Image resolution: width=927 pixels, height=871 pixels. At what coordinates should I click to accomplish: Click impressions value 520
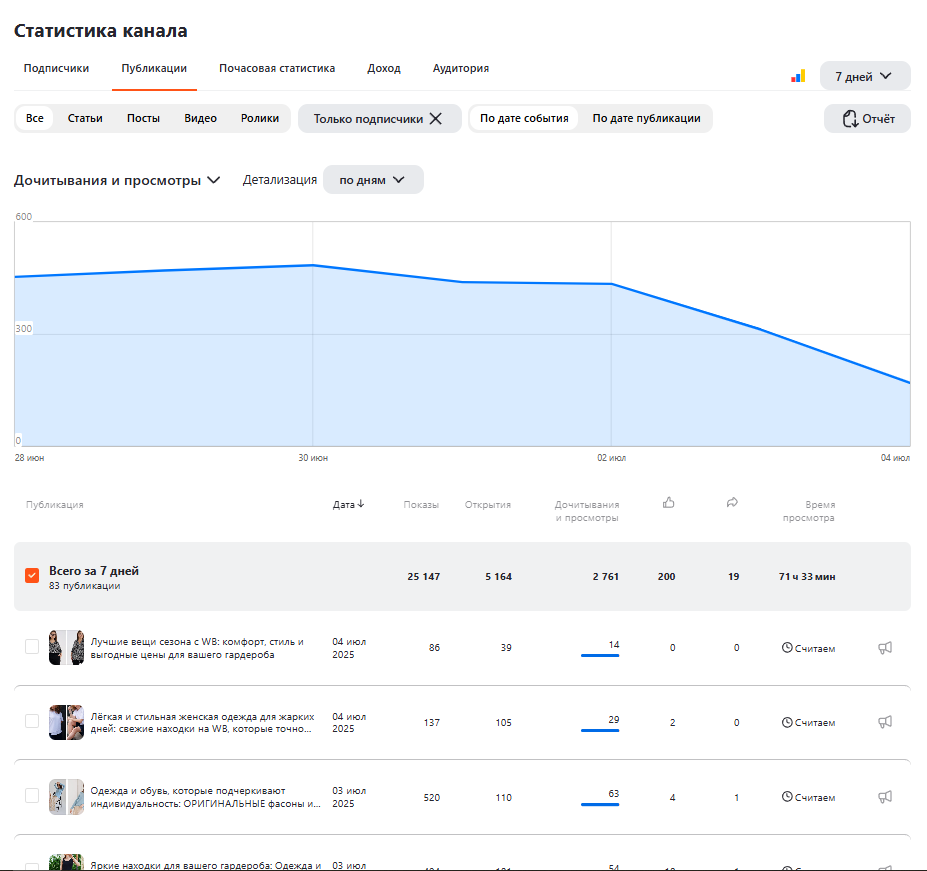(x=432, y=798)
